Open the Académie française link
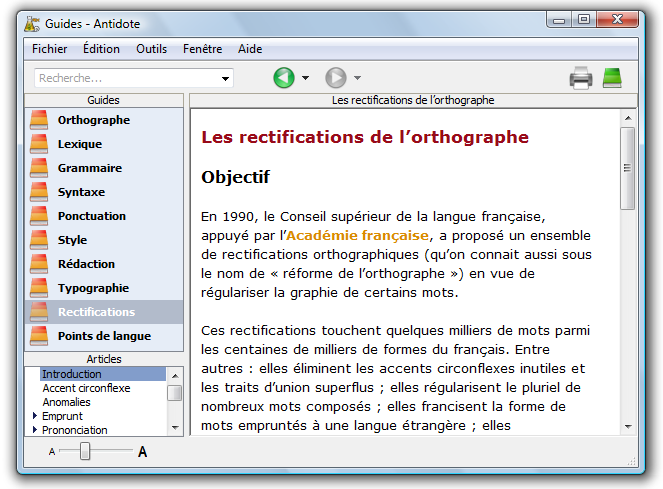Screen dimensions: 663x489 point(357,235)
